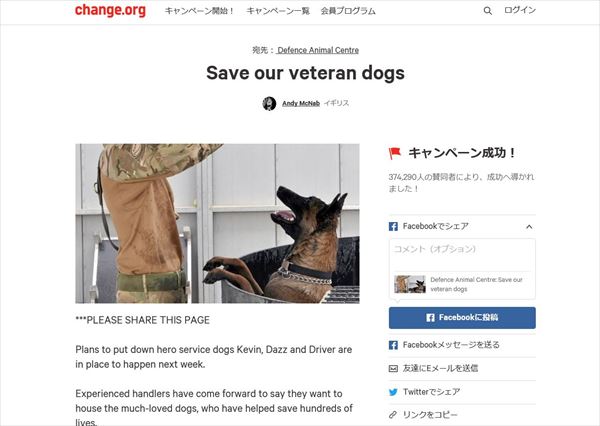
Task: Open the Defence Animal Centre link
Action: click(x=318, y=50)
